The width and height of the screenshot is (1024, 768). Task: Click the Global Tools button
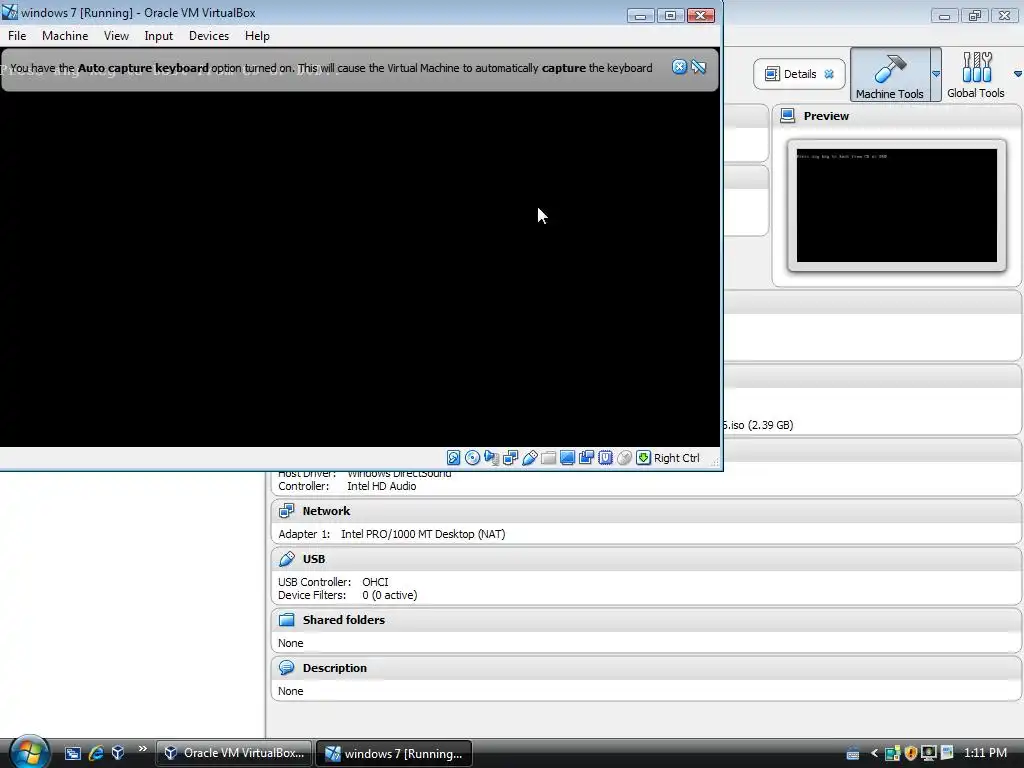click(x=976, y=74)
